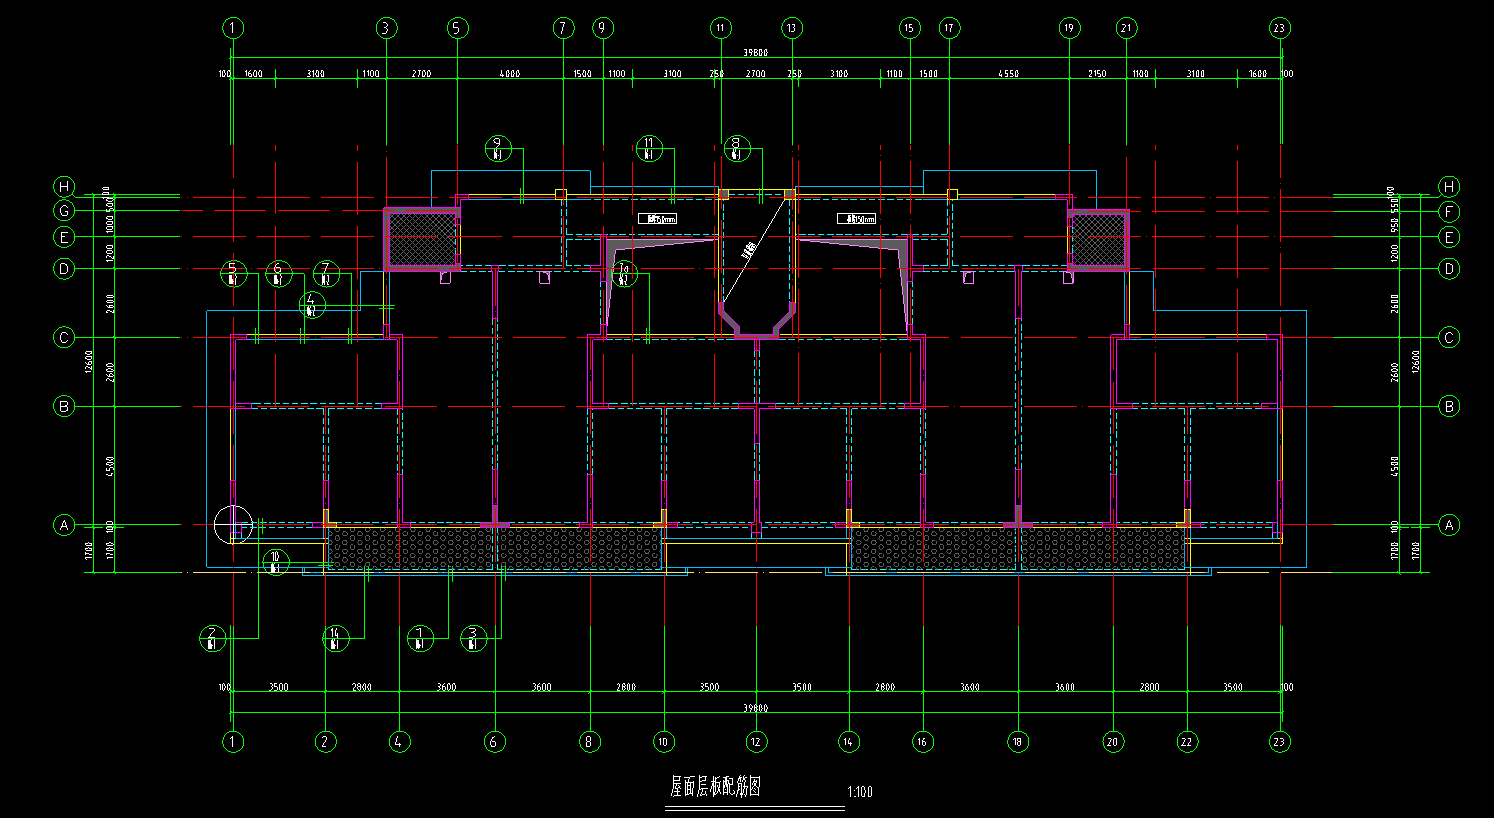This screenshot has height=818, width=1494.
Task: Click the 4550 dimension text
Action: (x=1008, y=74)
